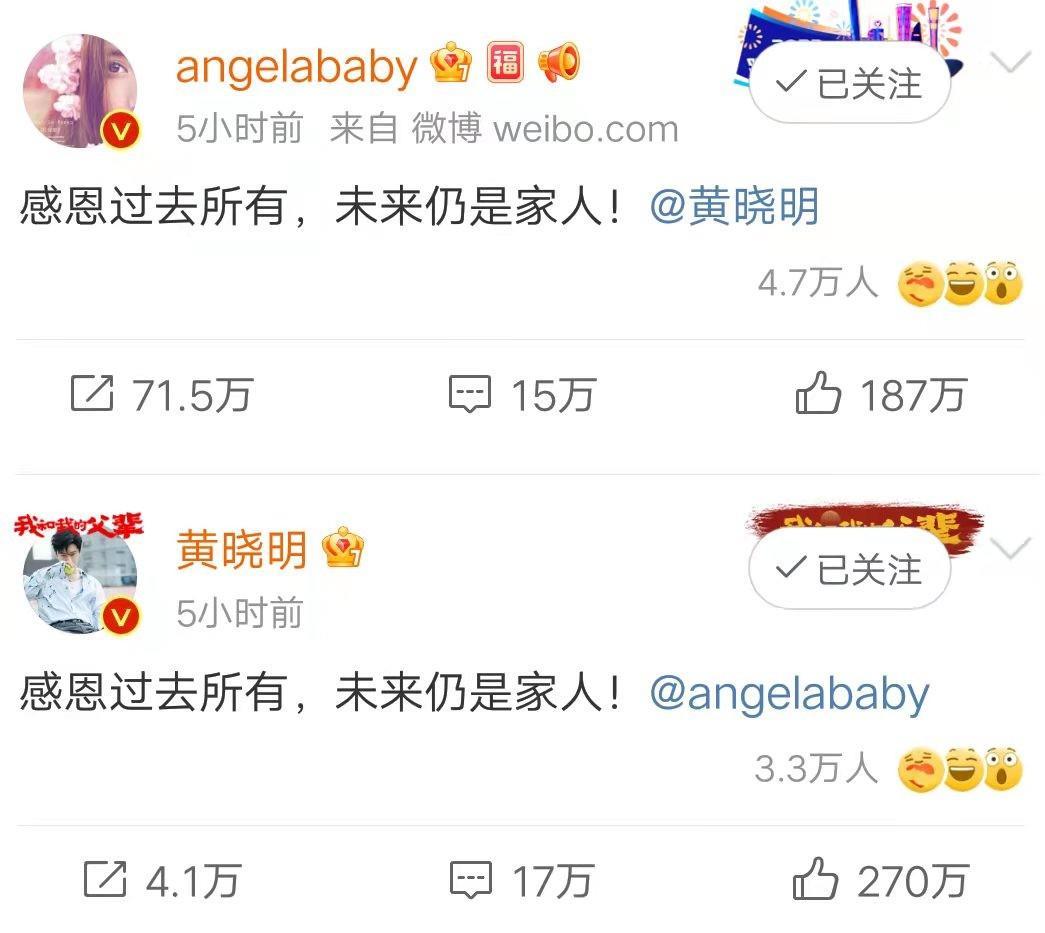Viewport: 1045px width, 933px height.
Task: Expand the chevron menu on angelababy's post
Action: coord(1011,63)
